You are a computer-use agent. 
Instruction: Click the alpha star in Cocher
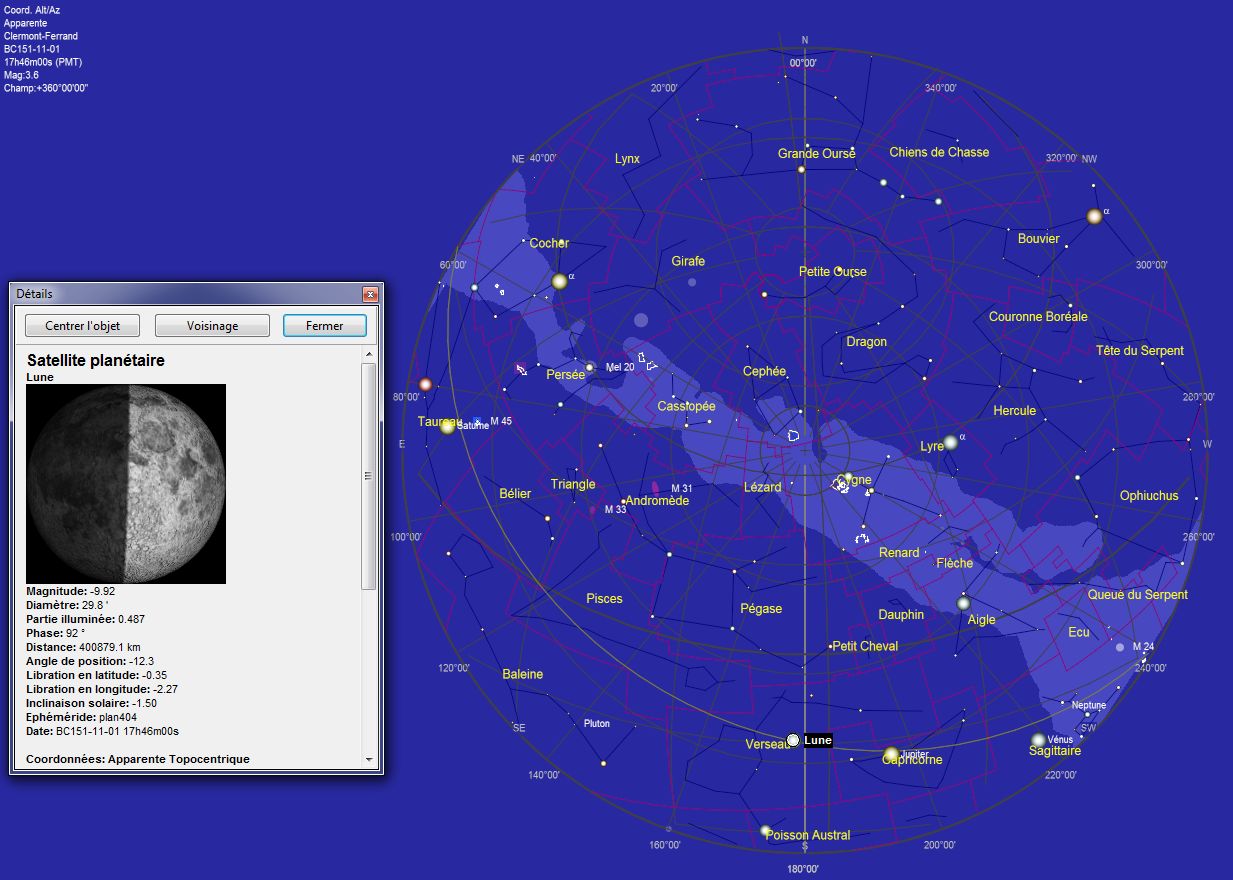559,282
